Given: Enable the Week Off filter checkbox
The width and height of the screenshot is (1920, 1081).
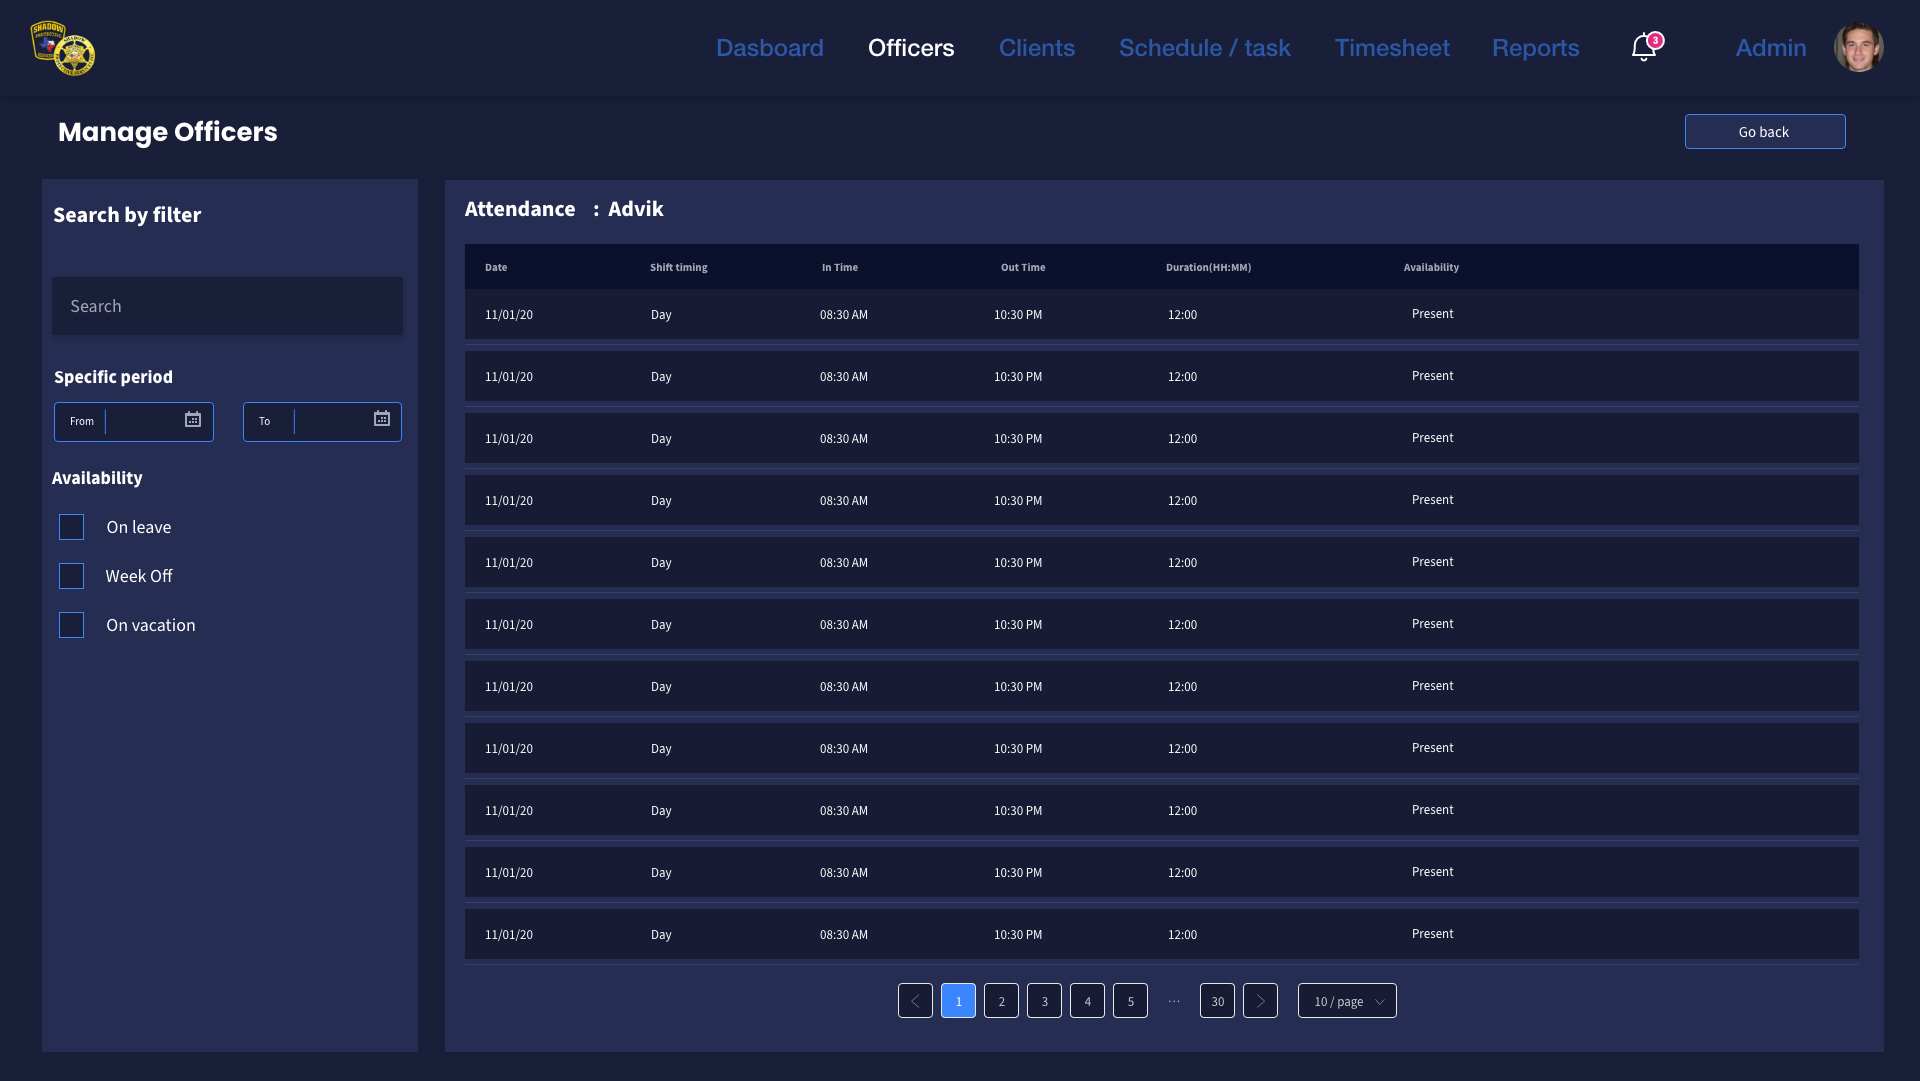Looking at the screenshot, I should point(71,576).
